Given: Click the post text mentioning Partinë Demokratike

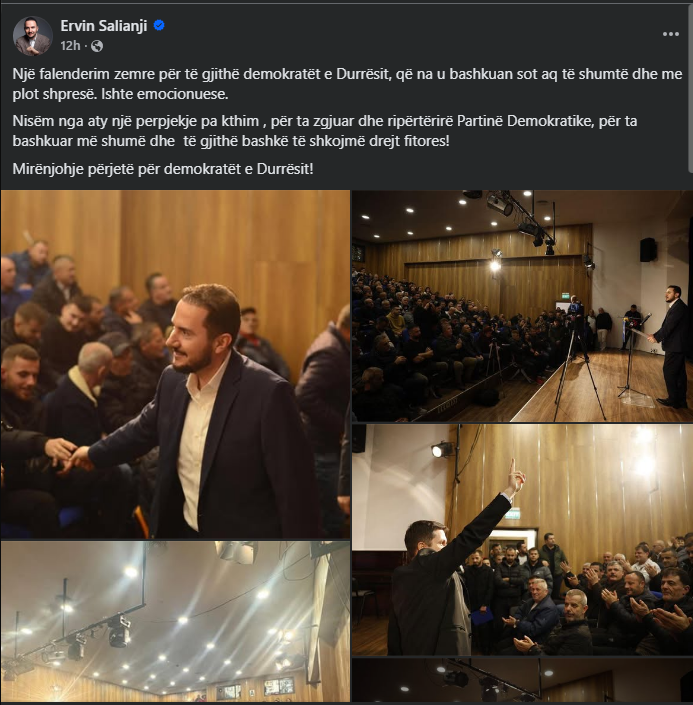Looking at the screenshot, I should pyautogui.click(x=325, y=131).
